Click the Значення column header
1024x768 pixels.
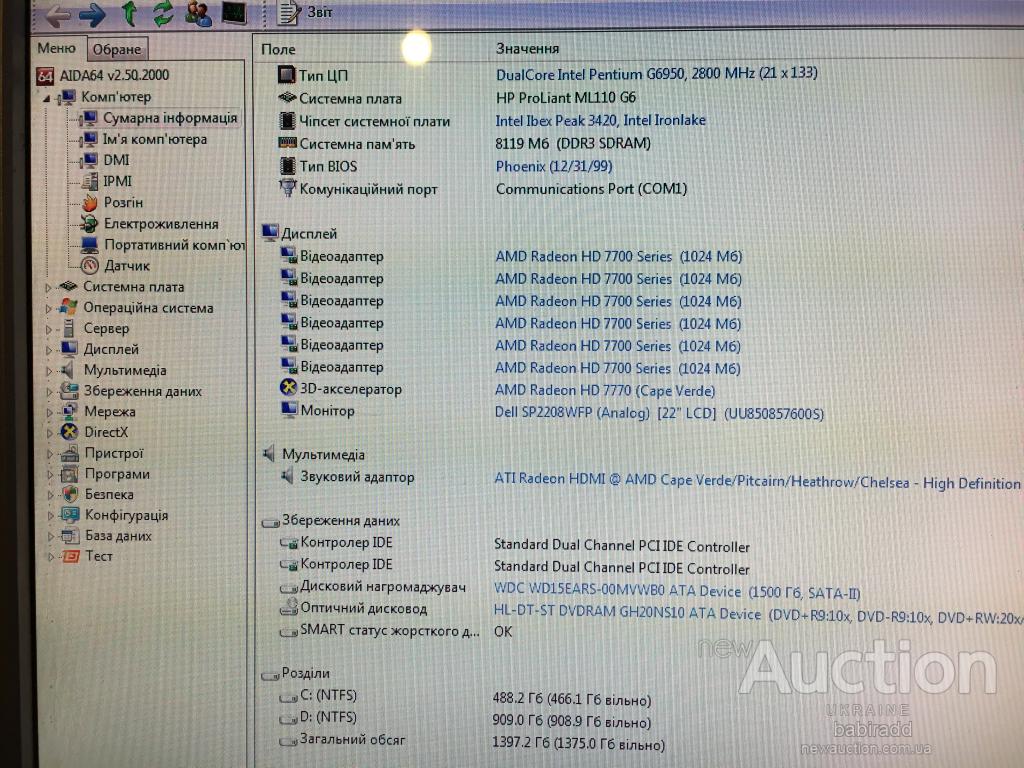(x=527, y=48)
